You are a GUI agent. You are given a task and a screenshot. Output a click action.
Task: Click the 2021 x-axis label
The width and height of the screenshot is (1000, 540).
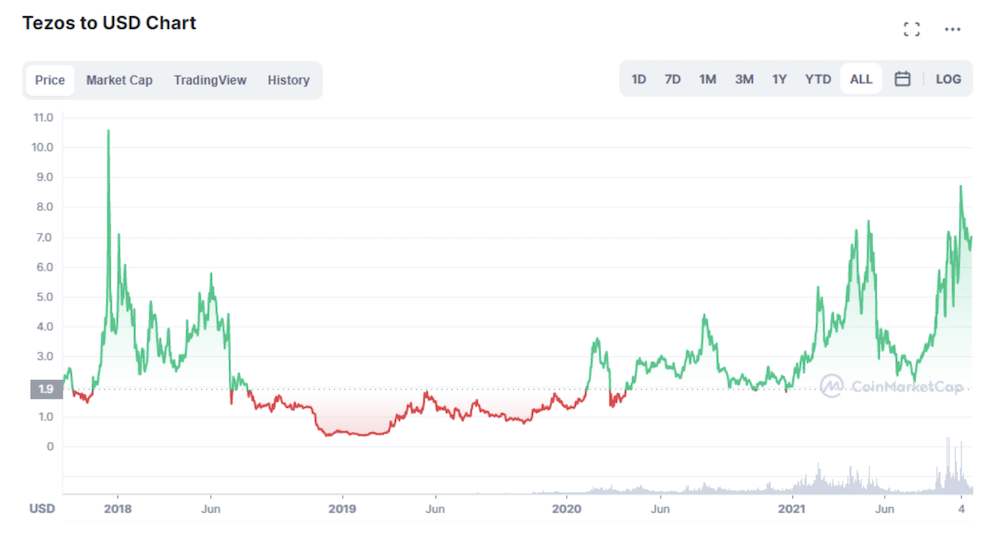click(x=791, y=509)
